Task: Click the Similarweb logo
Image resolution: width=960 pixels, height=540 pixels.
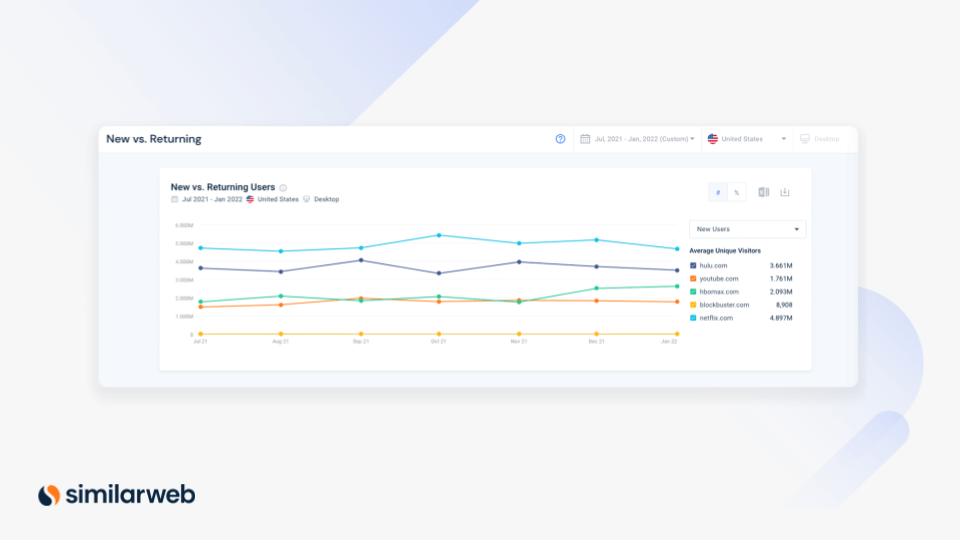Action: click(116, 494)
